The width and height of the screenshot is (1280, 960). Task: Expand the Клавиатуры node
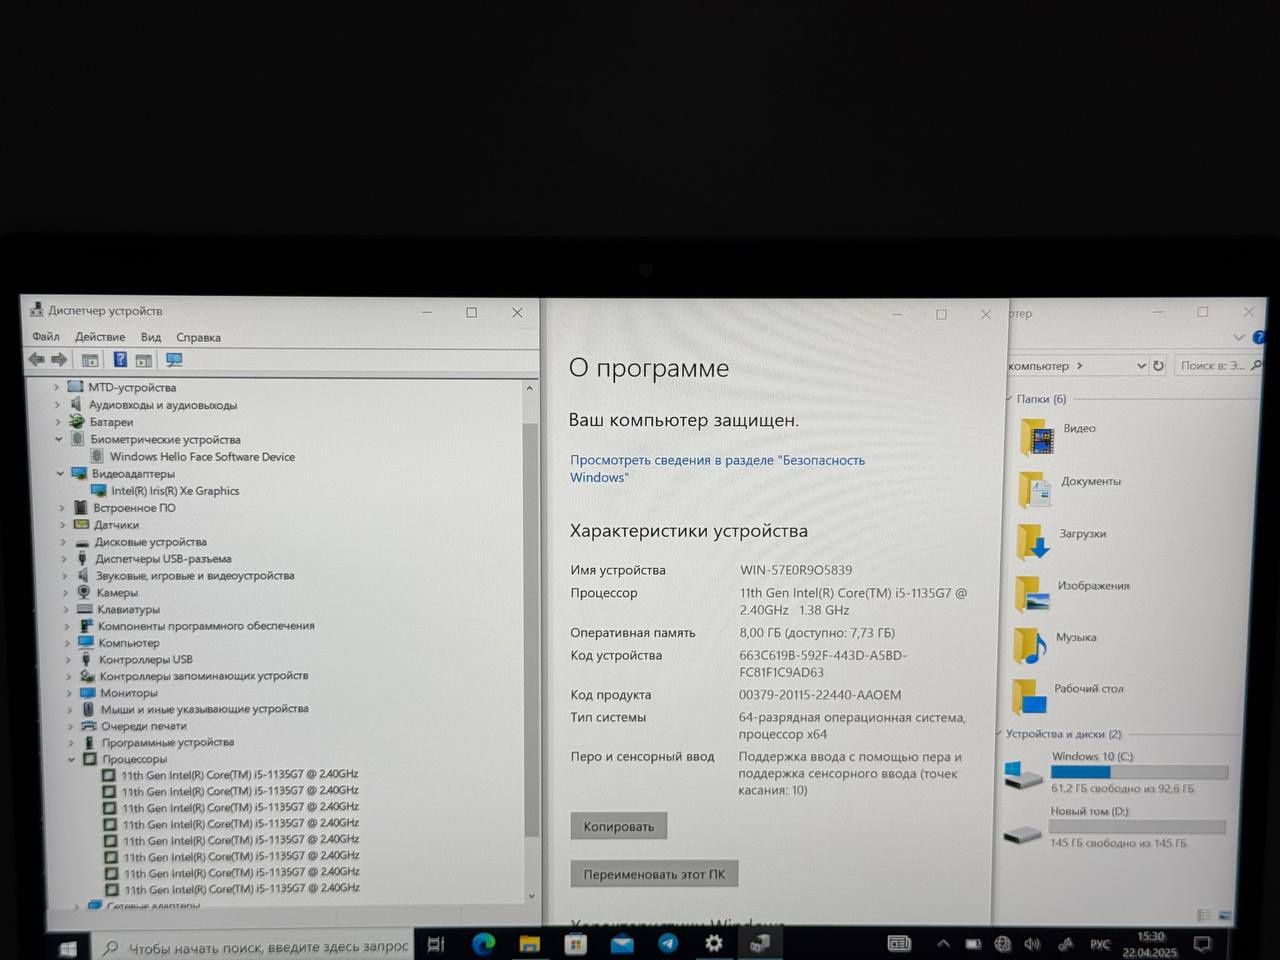(x=65, y=609)
